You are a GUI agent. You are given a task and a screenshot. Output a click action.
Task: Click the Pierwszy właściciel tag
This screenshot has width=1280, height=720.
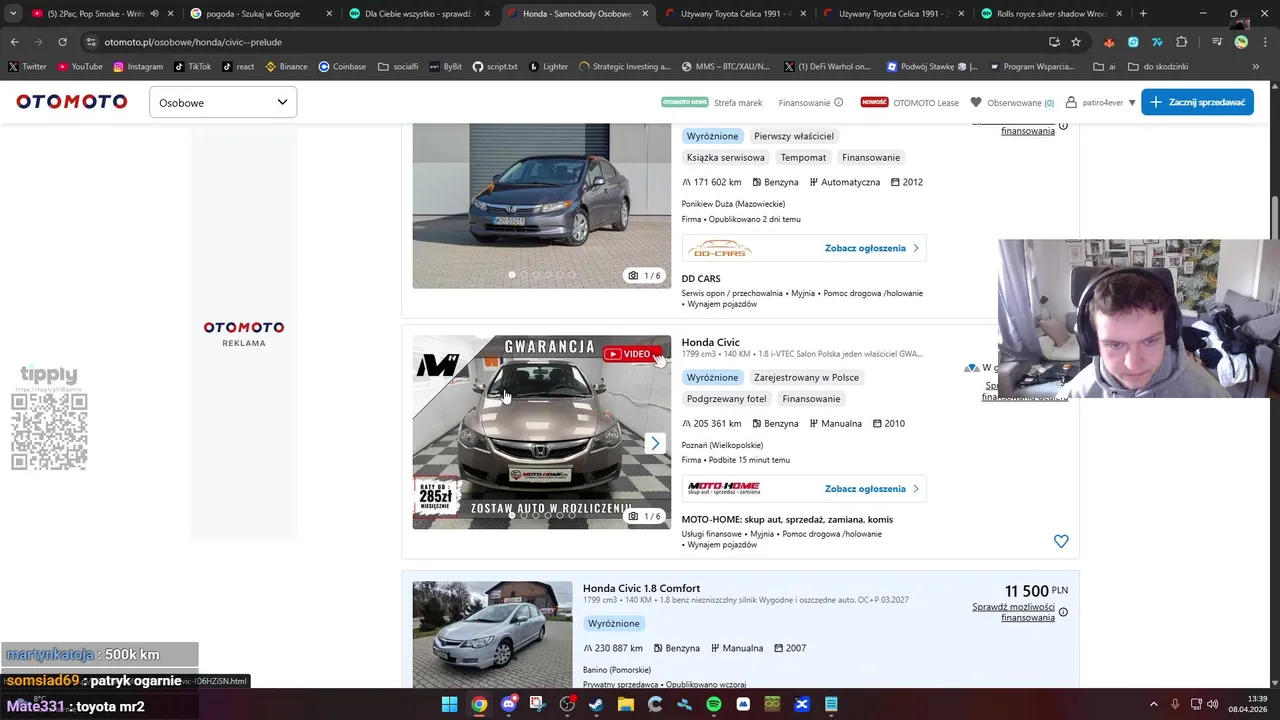coord(793,136)
